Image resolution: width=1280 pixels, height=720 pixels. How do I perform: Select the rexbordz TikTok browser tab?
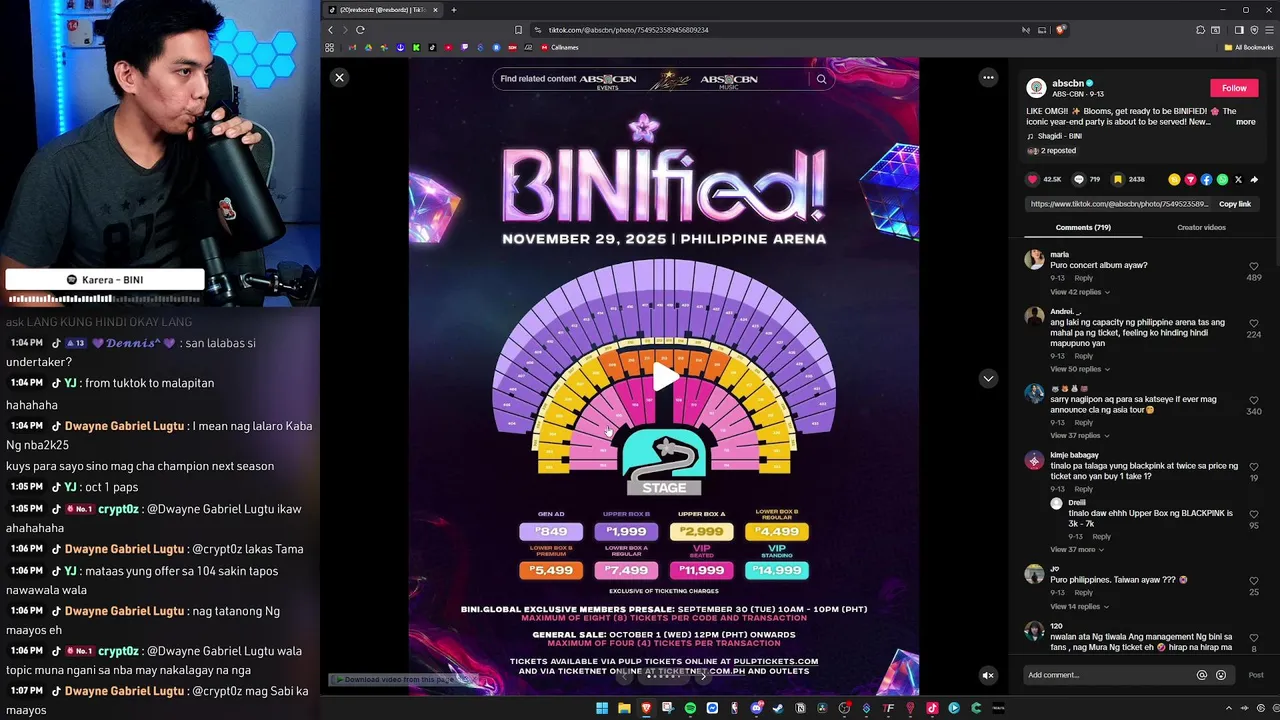tap(384, 10)
